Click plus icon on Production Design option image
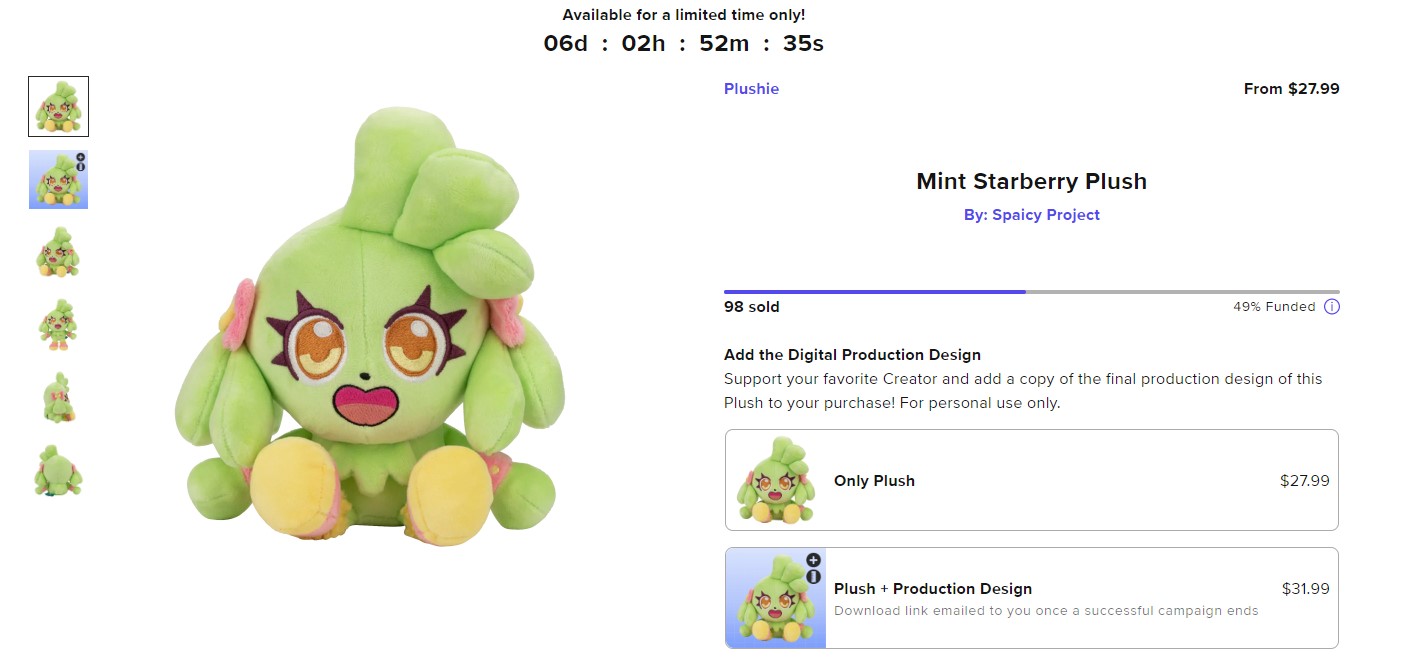Image resolution: width=1420 pixels, height=657 pixels. click(x=813, y=561)
